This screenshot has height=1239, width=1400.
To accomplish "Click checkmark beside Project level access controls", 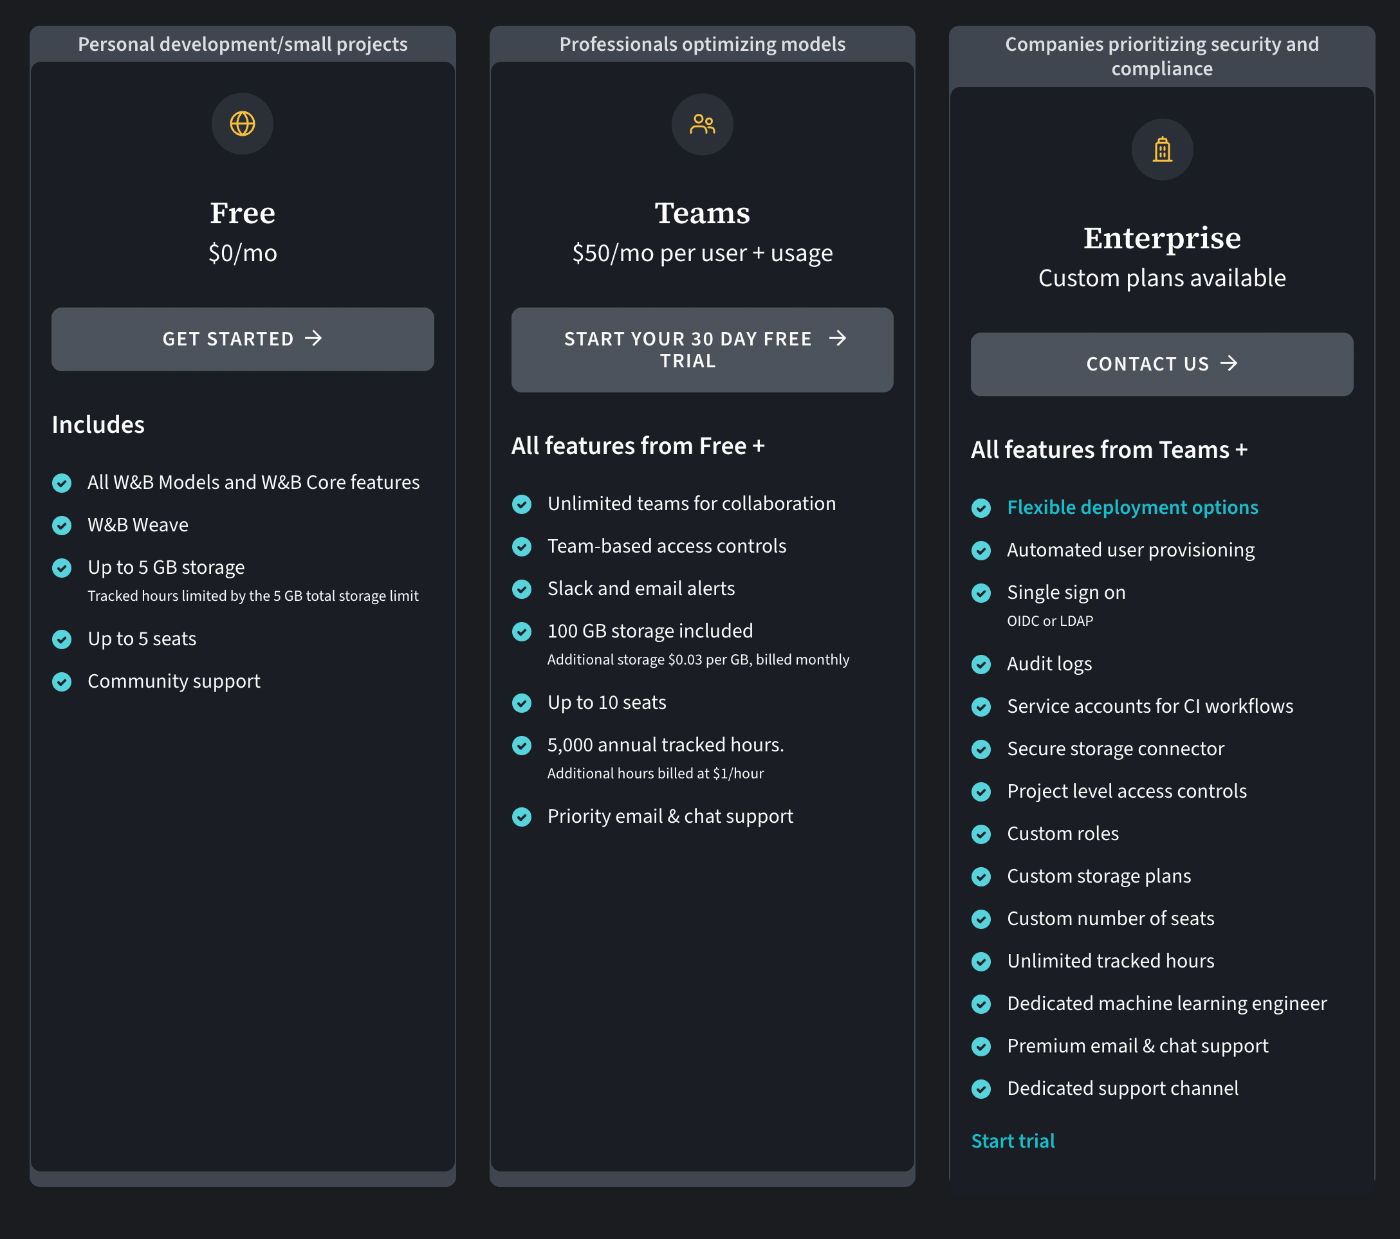I will 982,792.
